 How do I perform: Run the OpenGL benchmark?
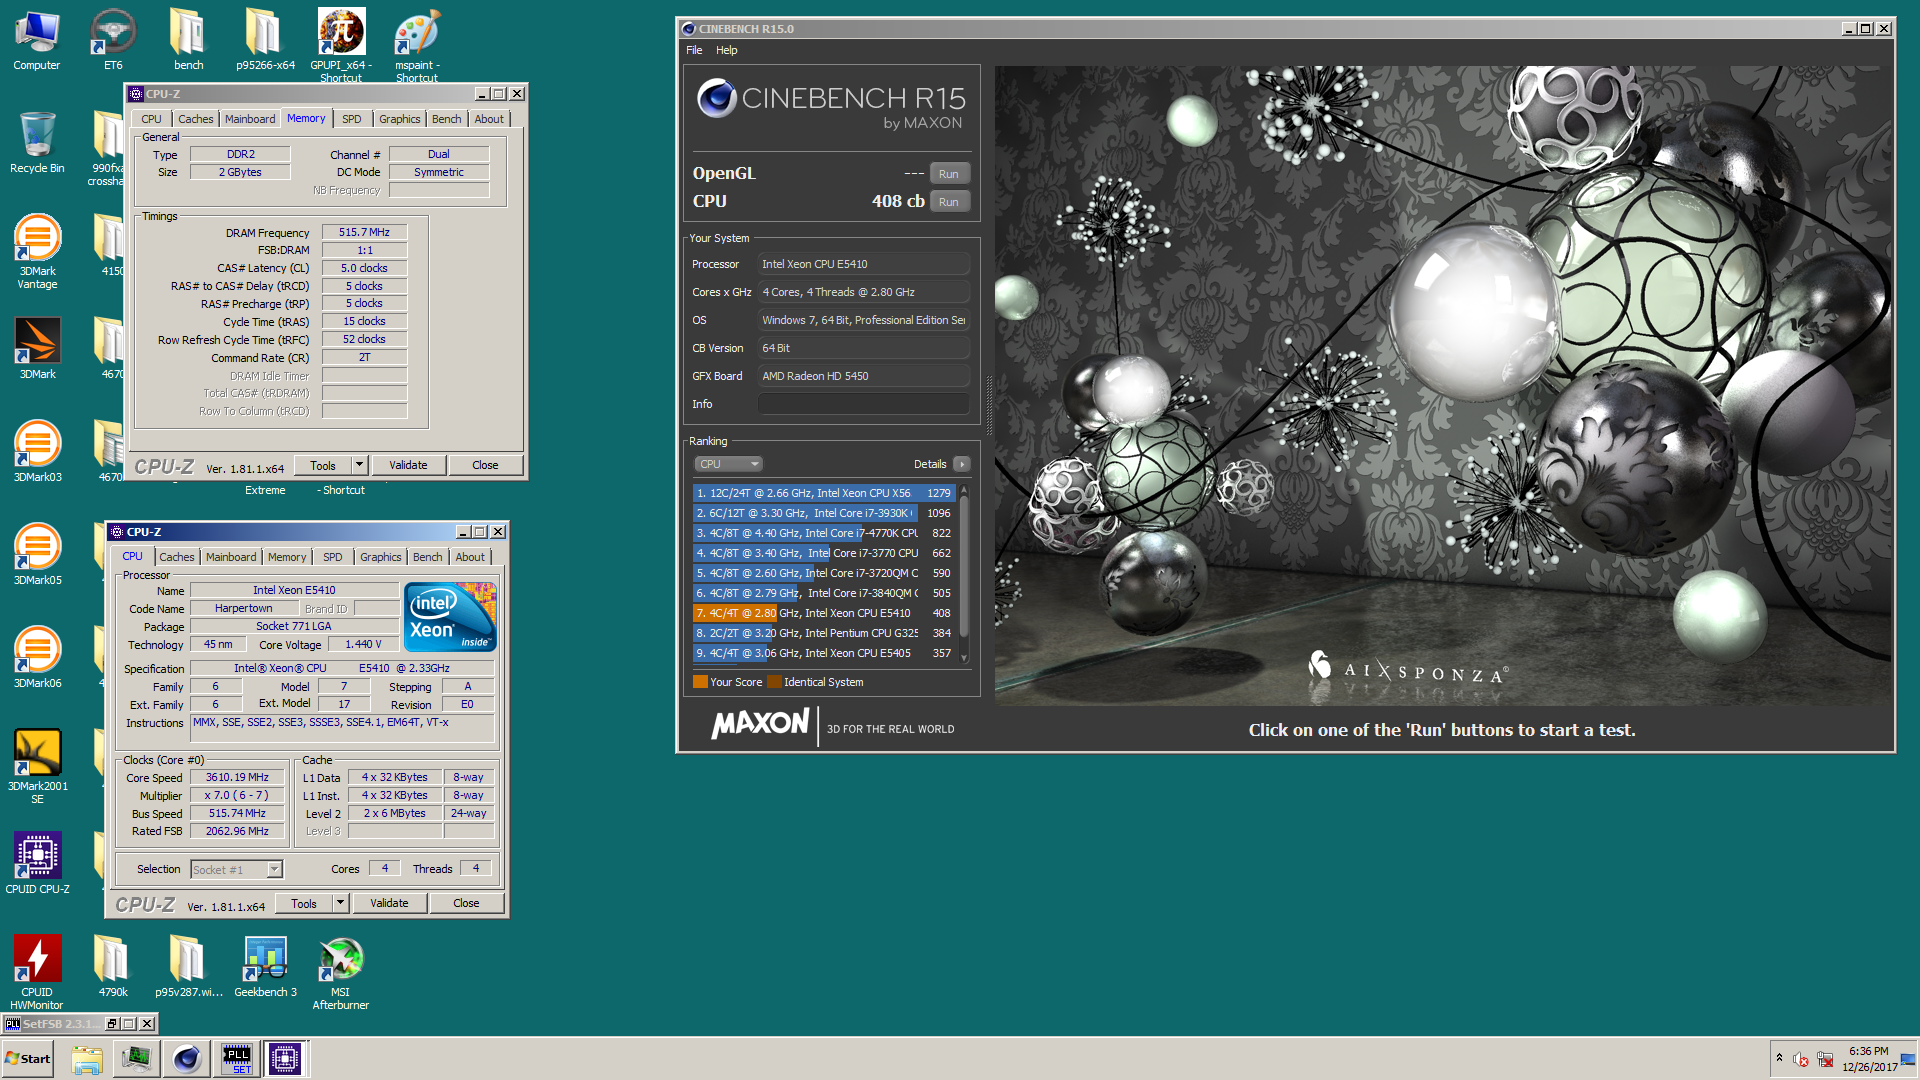coord(949,174)
